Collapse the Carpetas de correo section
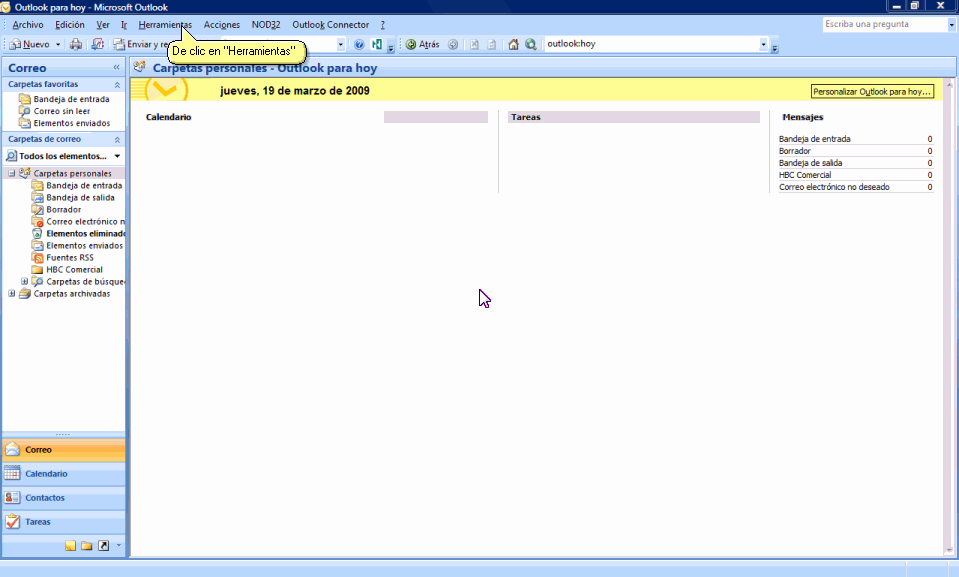Screen dimensions: 959x577 (117, 140)
